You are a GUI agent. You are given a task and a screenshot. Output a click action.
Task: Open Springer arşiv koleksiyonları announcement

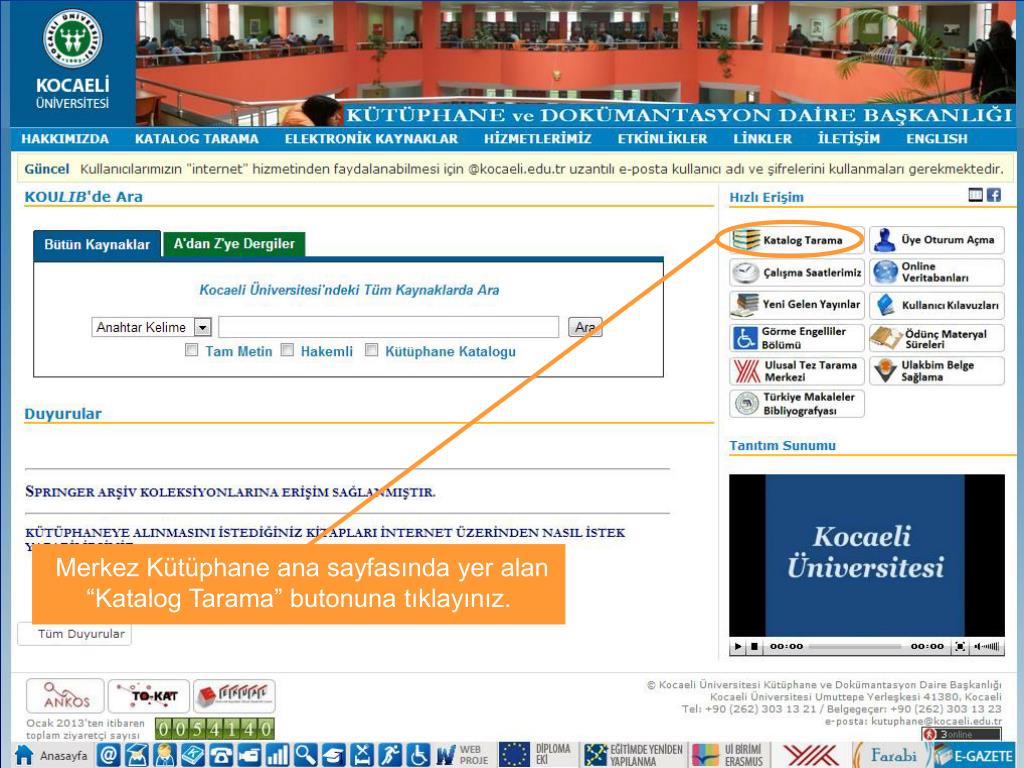tap(231, 492)
